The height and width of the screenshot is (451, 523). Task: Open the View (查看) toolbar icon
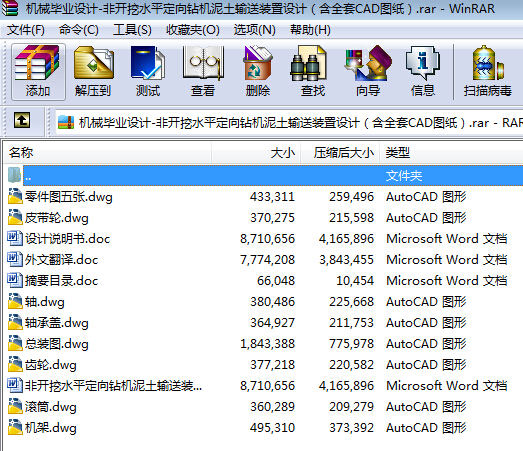203,72
